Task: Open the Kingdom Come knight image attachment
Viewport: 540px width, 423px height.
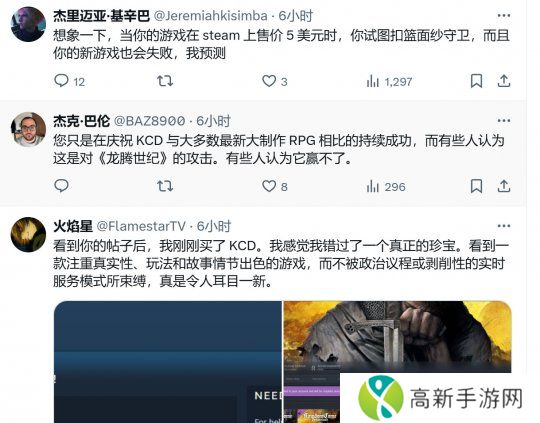Action: pos(397,337)
